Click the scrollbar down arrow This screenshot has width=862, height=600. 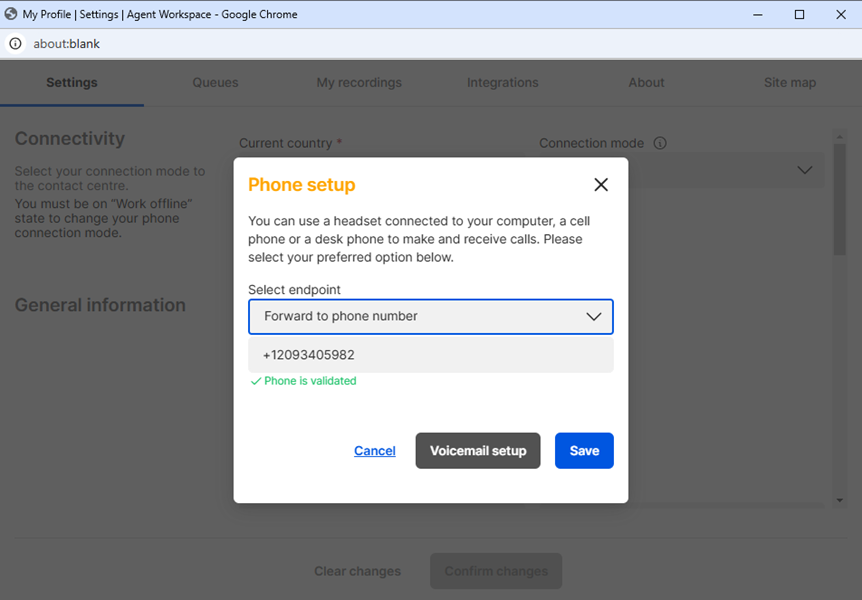click(839, 500)
